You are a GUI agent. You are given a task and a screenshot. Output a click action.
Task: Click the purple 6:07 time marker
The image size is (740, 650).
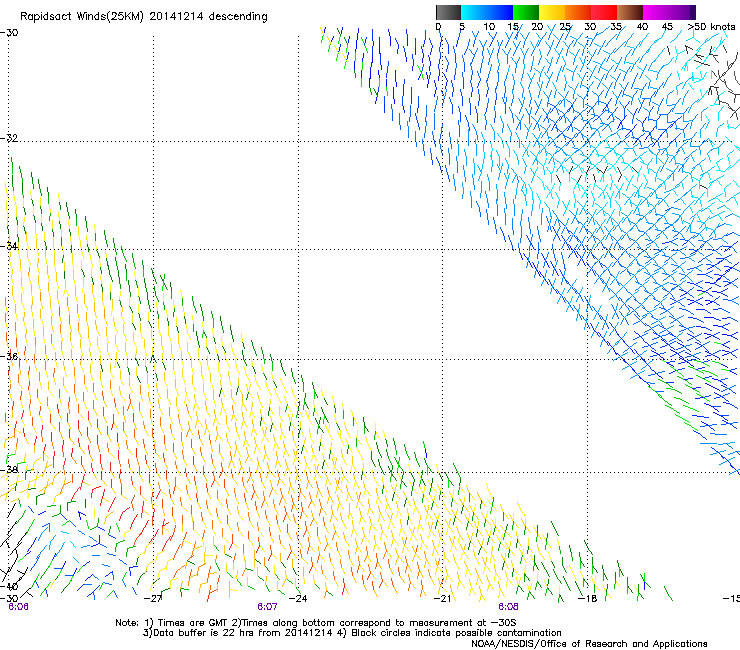[267, 607]
